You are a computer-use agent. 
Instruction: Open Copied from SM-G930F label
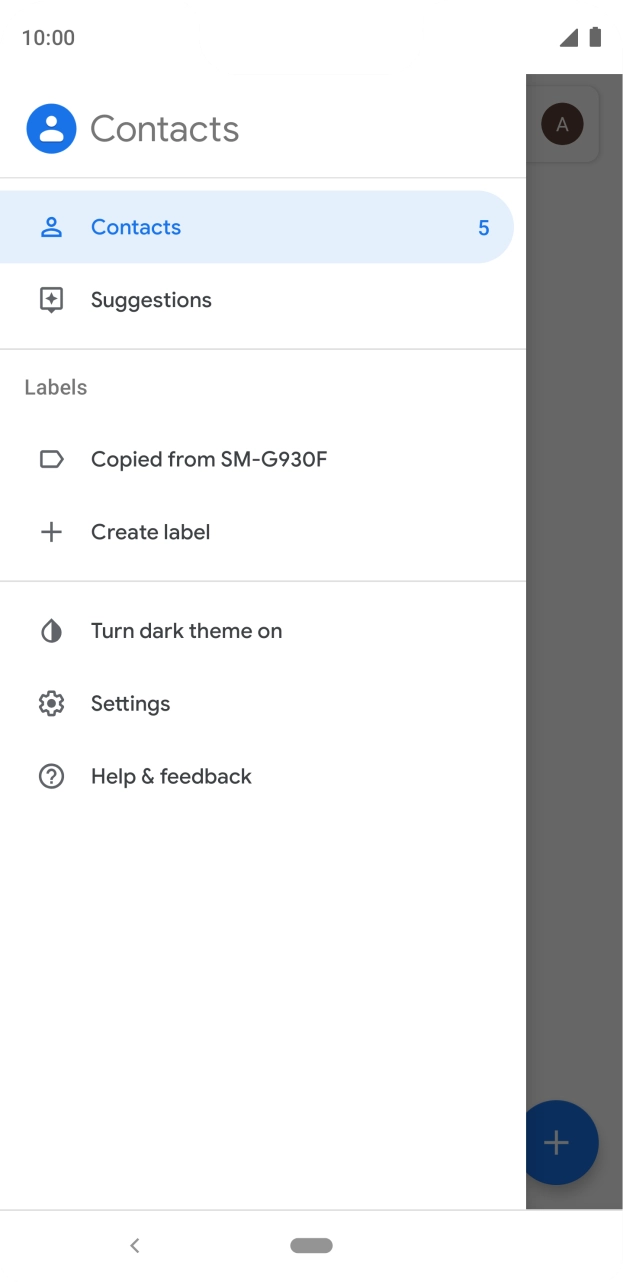pos(209,459)
